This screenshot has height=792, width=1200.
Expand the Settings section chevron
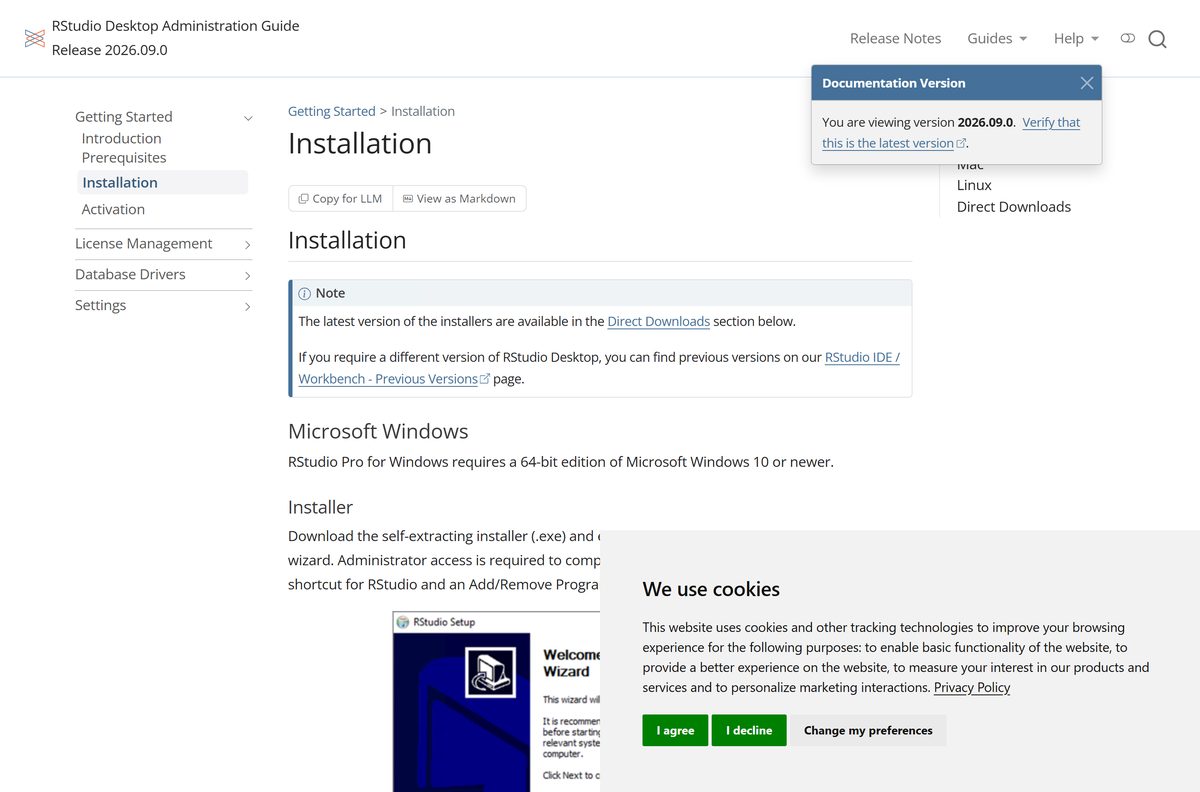(x=248, y=306)
